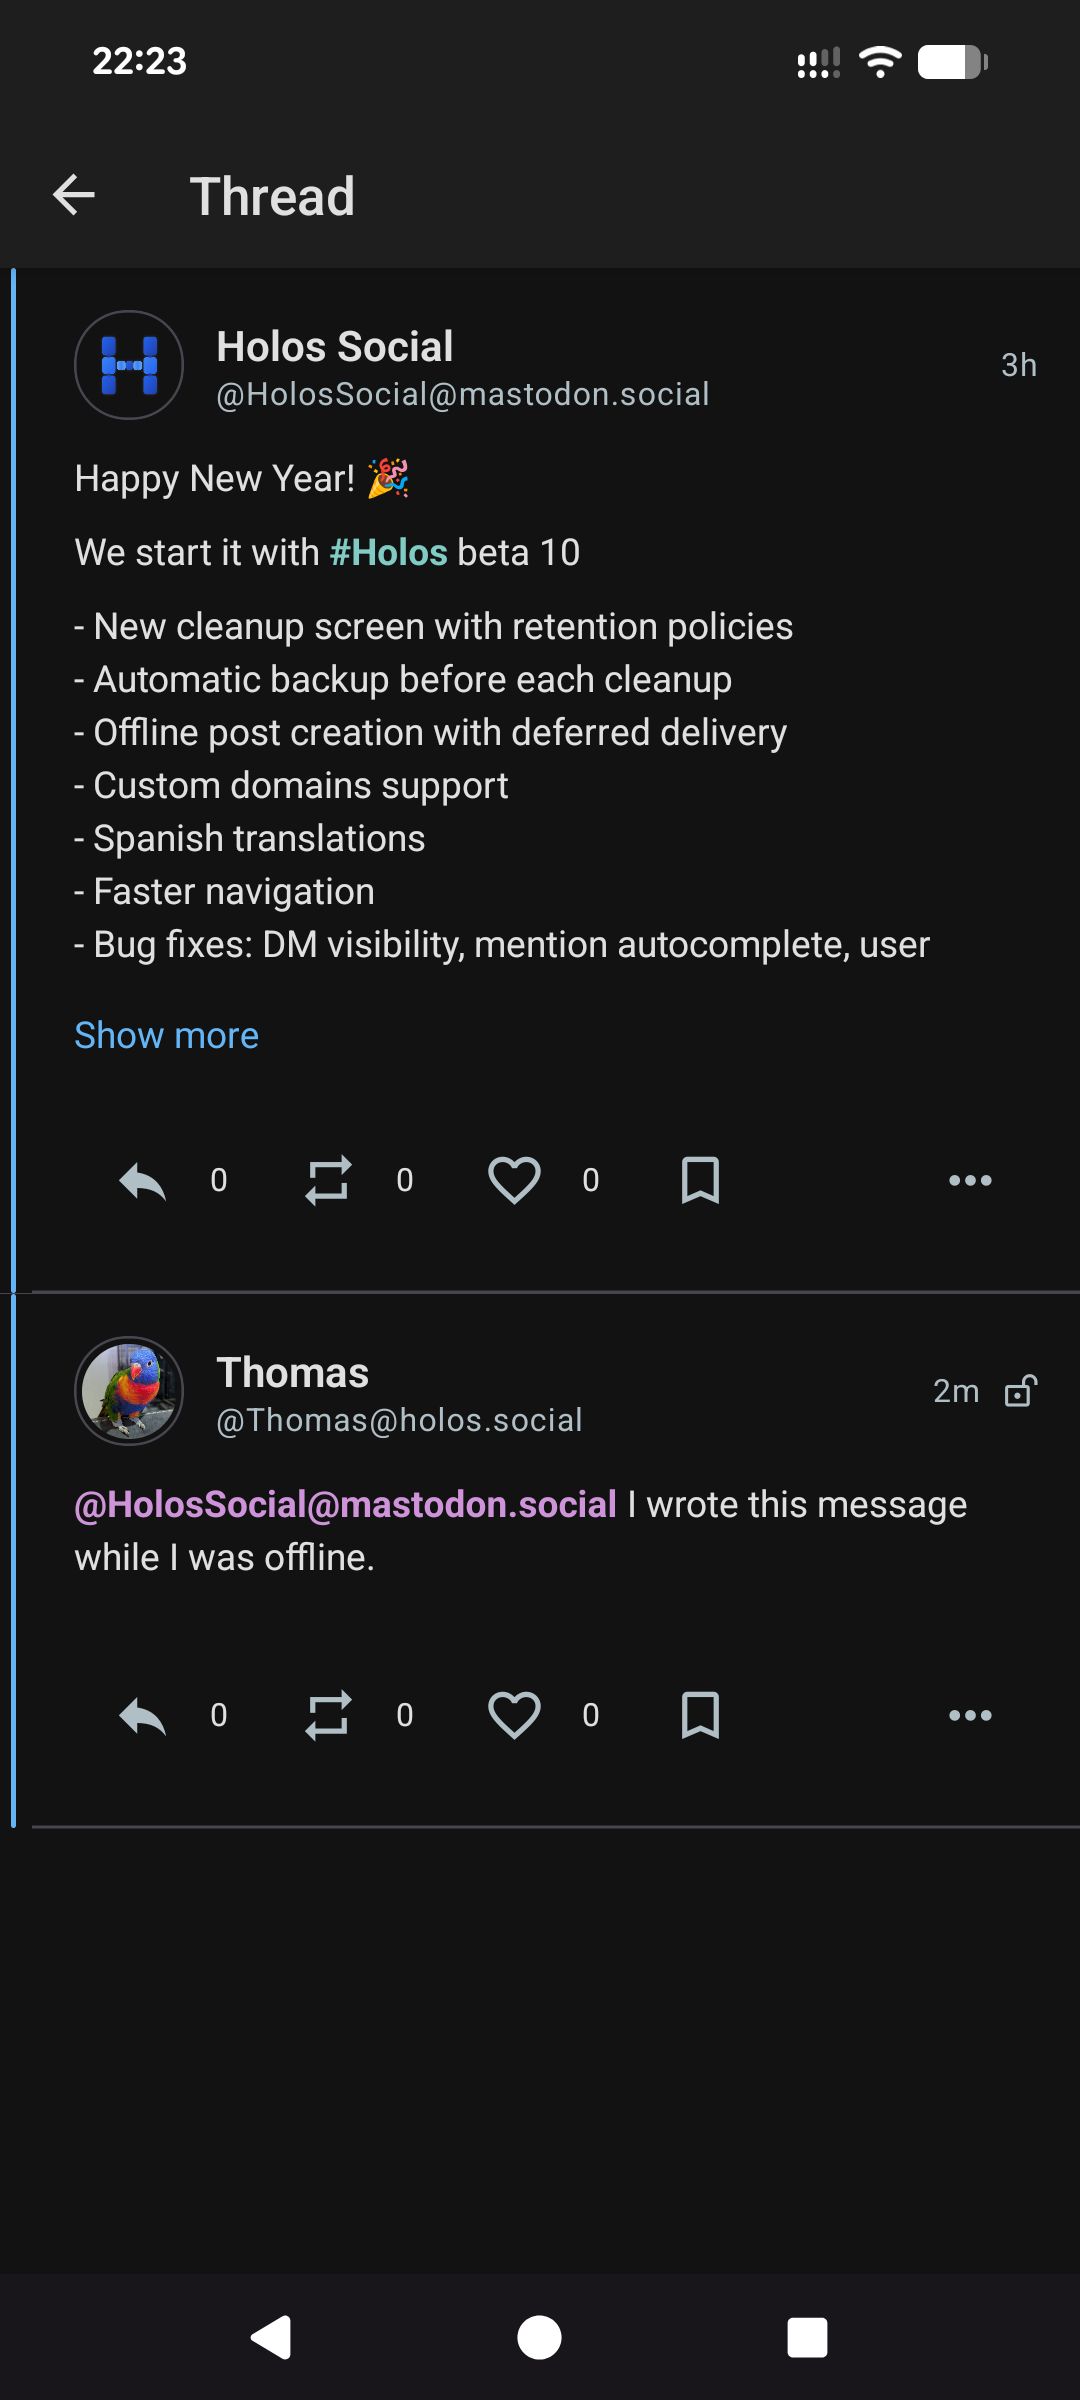This screenshot has width=1080, height=2400.
Task: Open the @HolosSocial@mastodon.social mention
Action: tap(346, 1505)
